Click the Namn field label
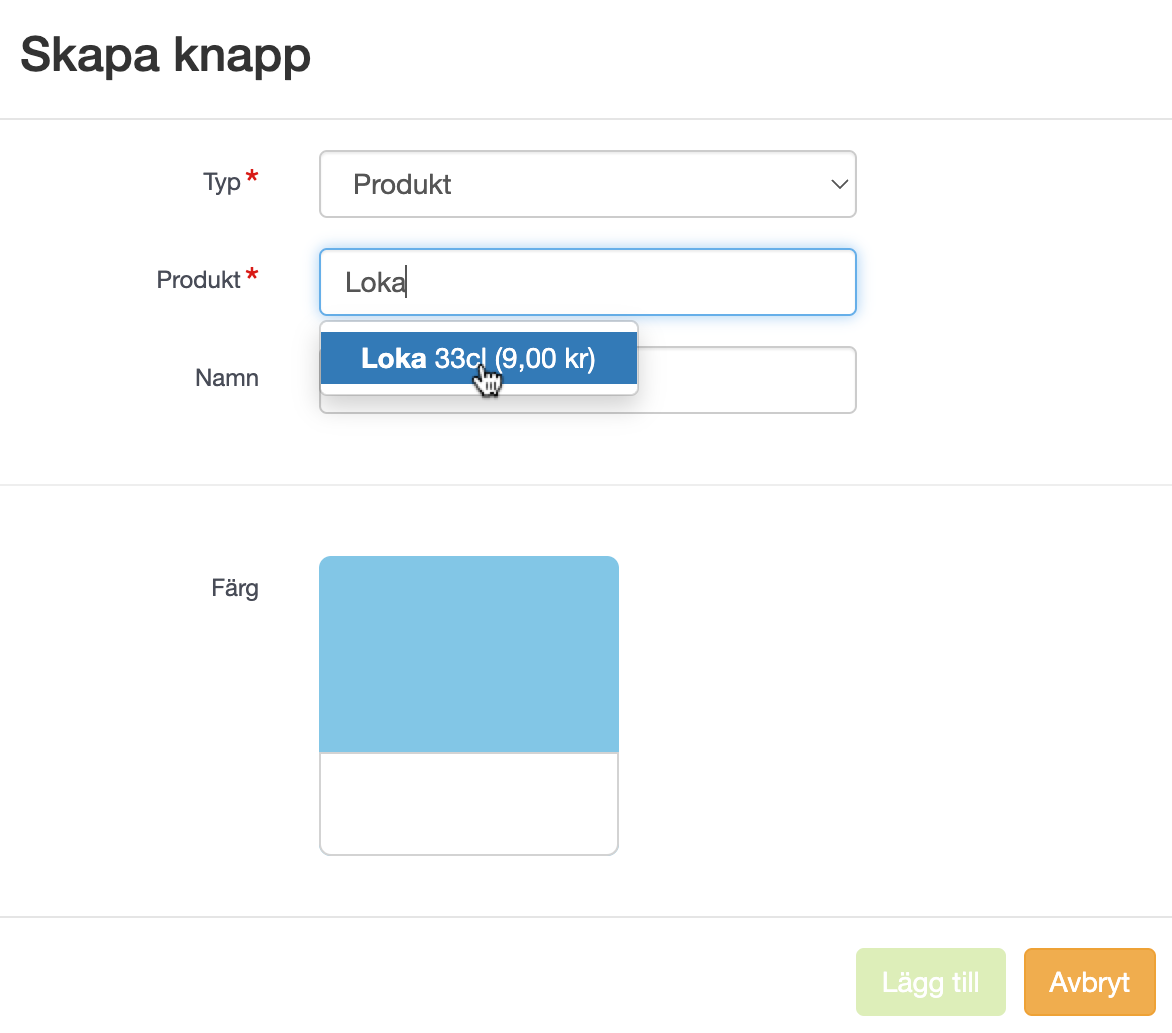The image size is (1172, 1033). [x=226, y=377]
